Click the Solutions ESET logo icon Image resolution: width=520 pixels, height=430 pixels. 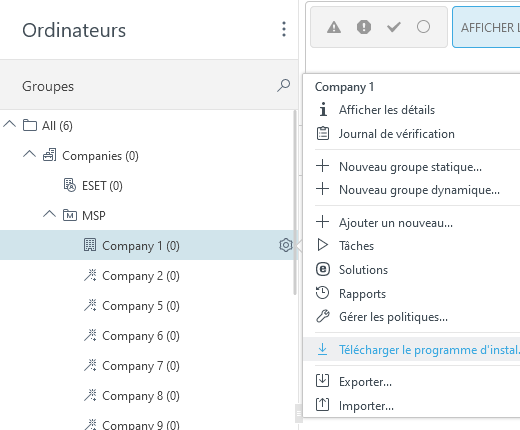pos(323,269)
